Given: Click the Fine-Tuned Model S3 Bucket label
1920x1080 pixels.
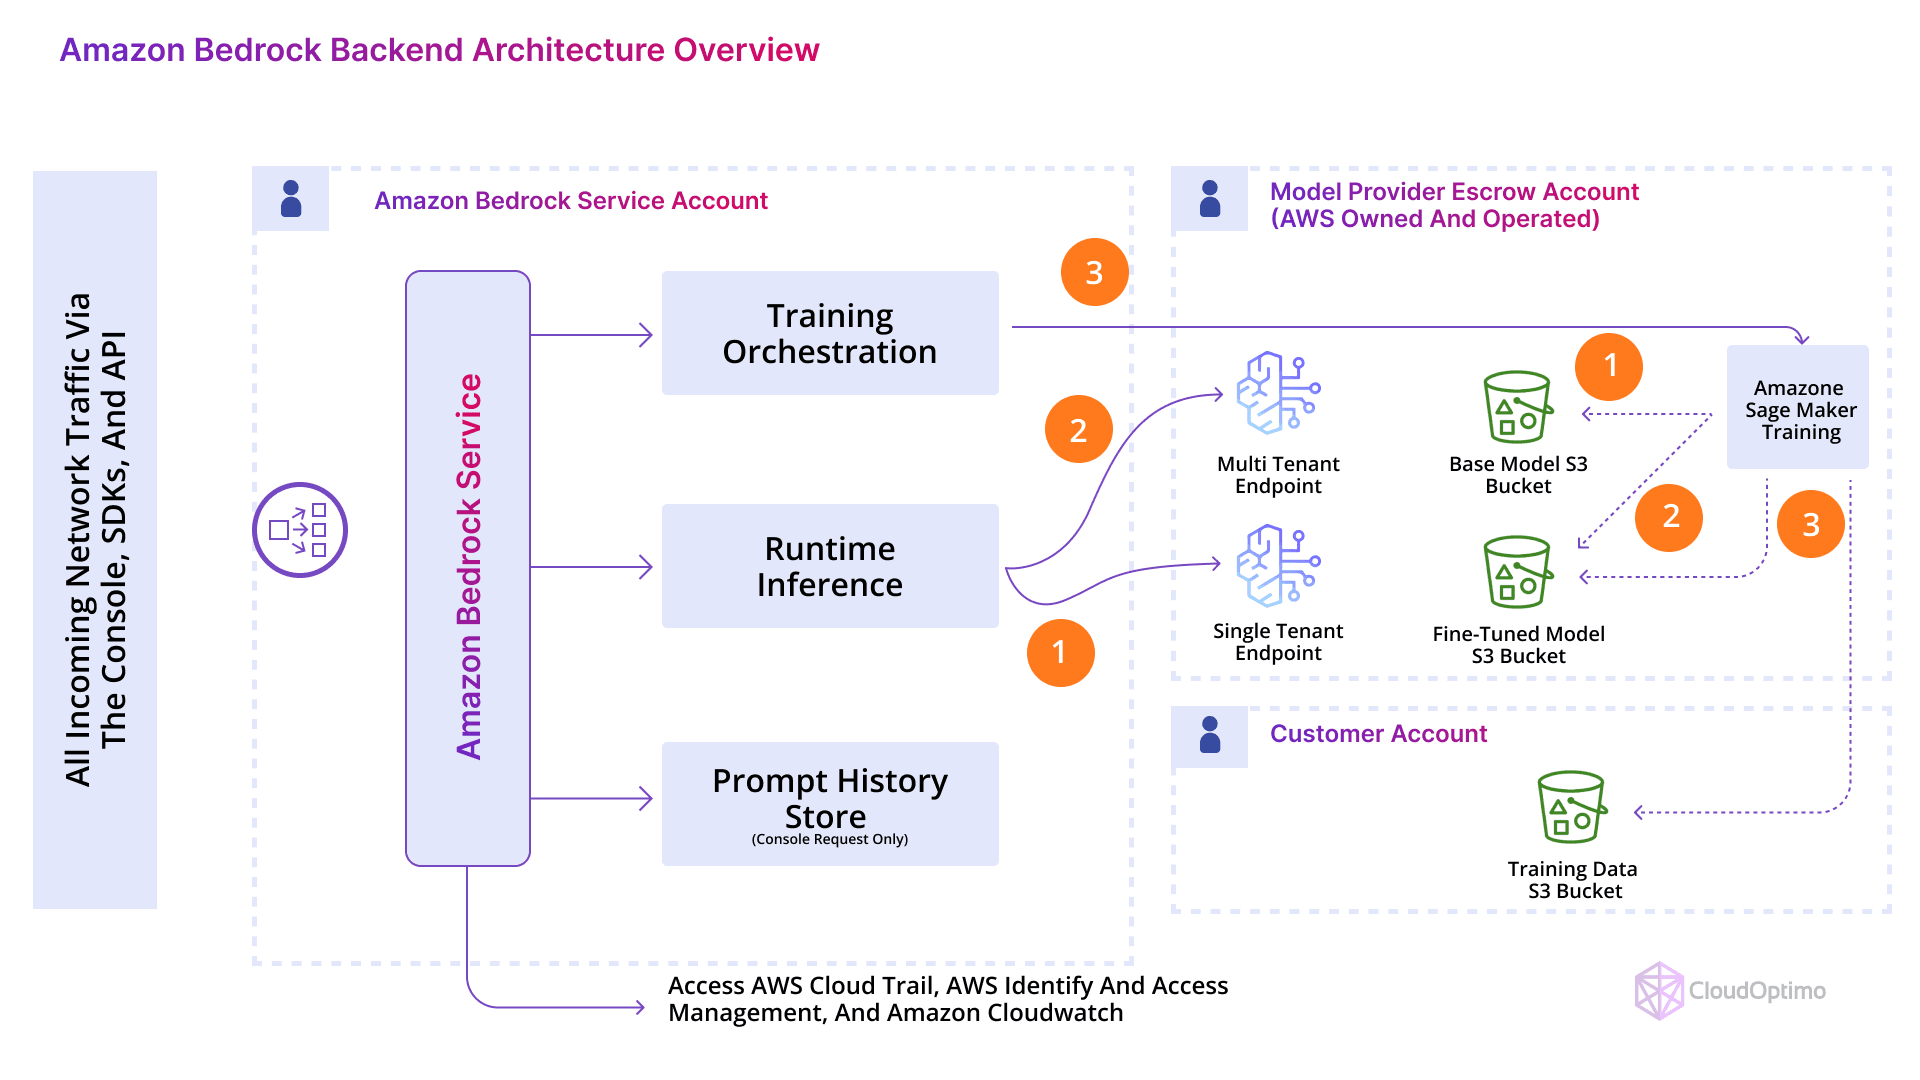Looking at the screenshot, I should point(1518,645).
